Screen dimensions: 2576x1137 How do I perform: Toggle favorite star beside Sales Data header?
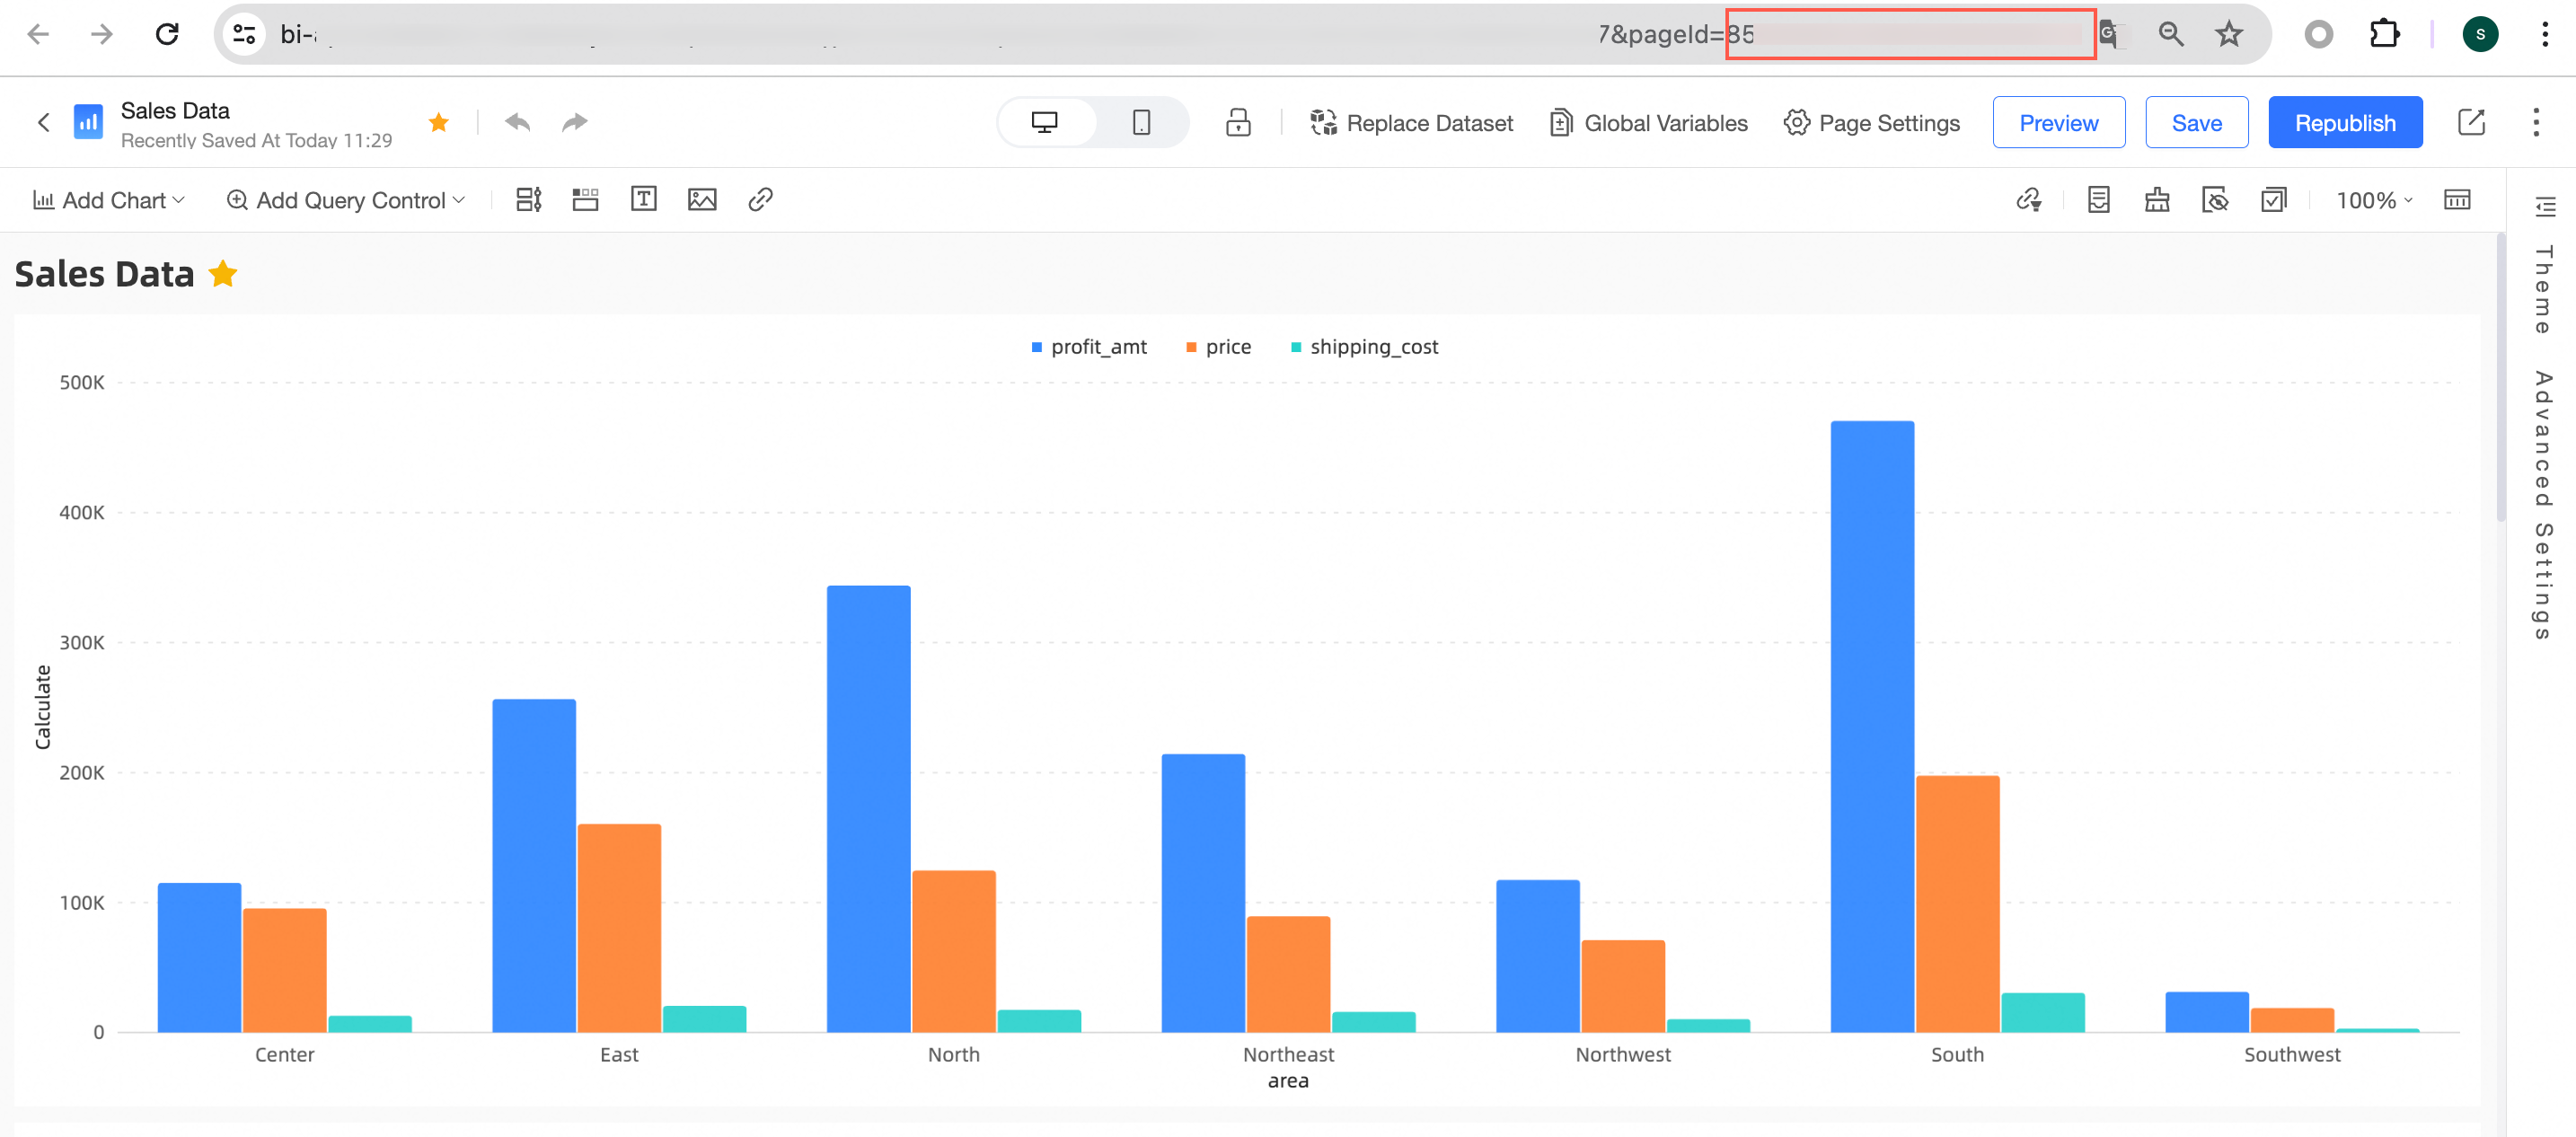[438, 122]
